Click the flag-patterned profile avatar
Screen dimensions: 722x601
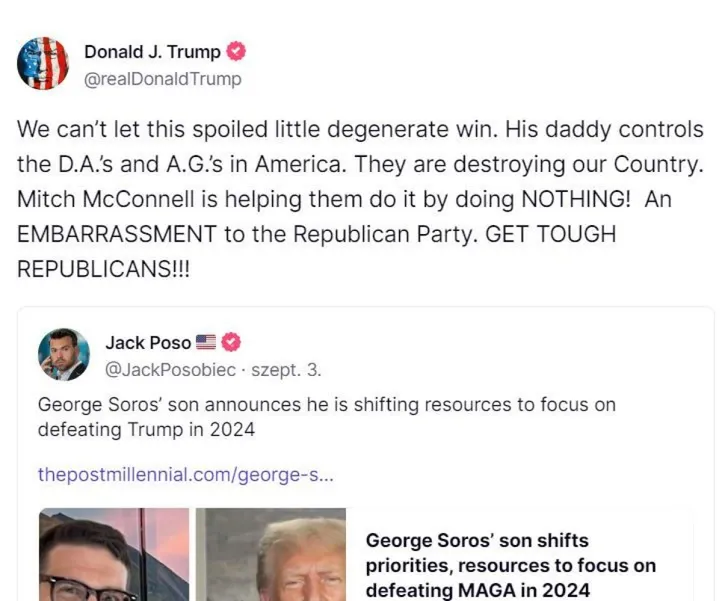pos(43,63)
